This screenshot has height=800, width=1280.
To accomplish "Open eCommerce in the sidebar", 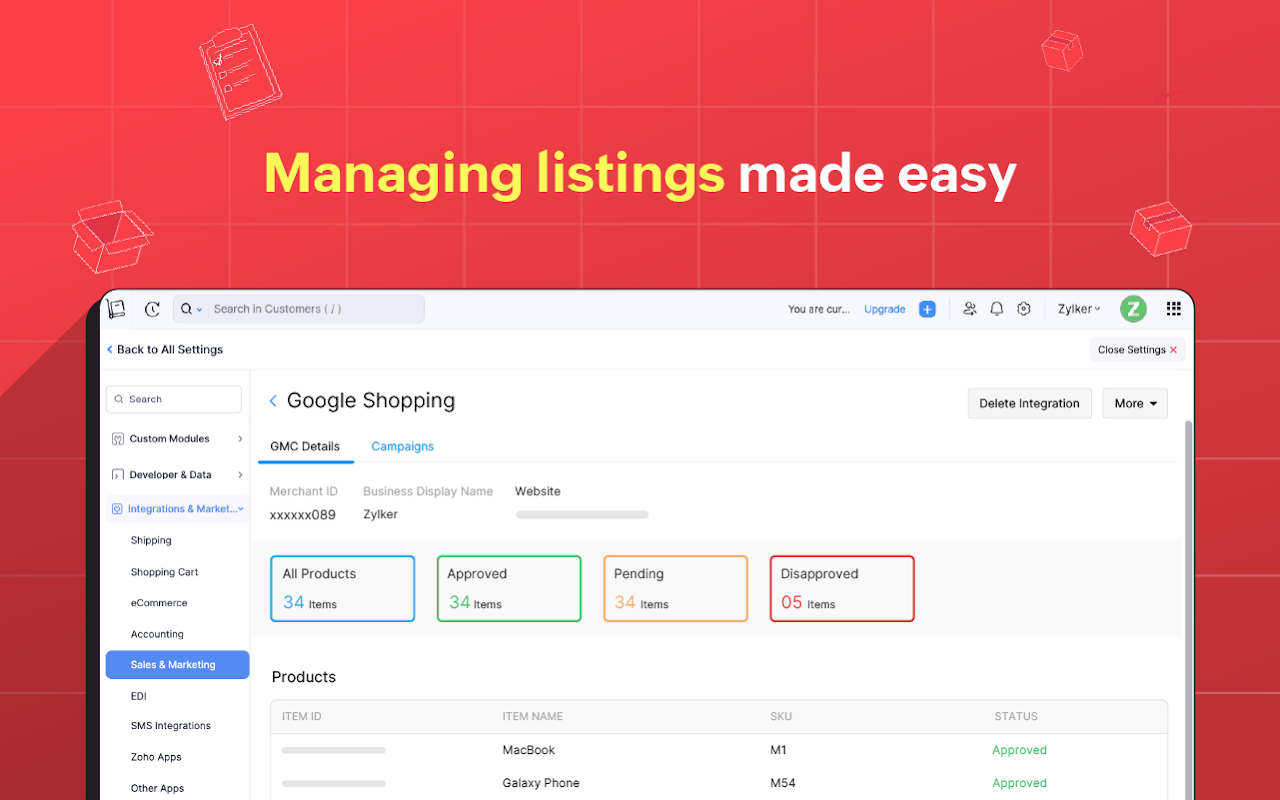I will (x=159, y=603).
